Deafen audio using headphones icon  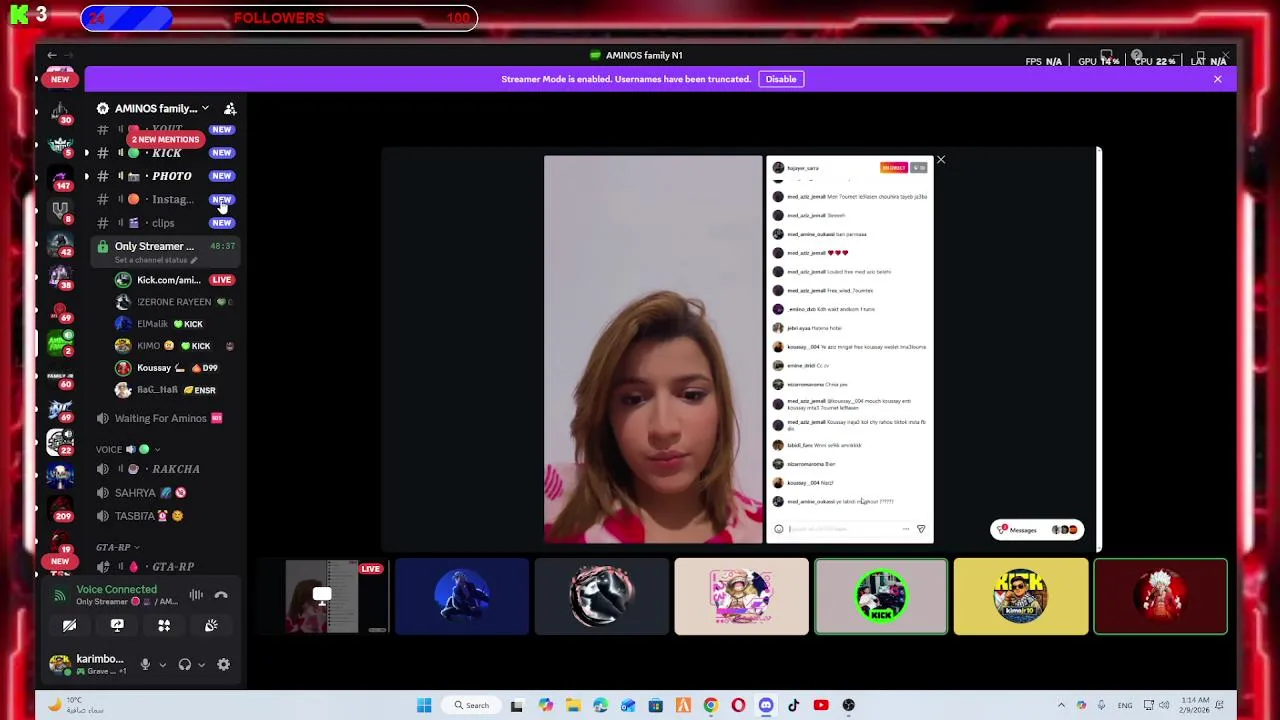(x=184, y=664)
